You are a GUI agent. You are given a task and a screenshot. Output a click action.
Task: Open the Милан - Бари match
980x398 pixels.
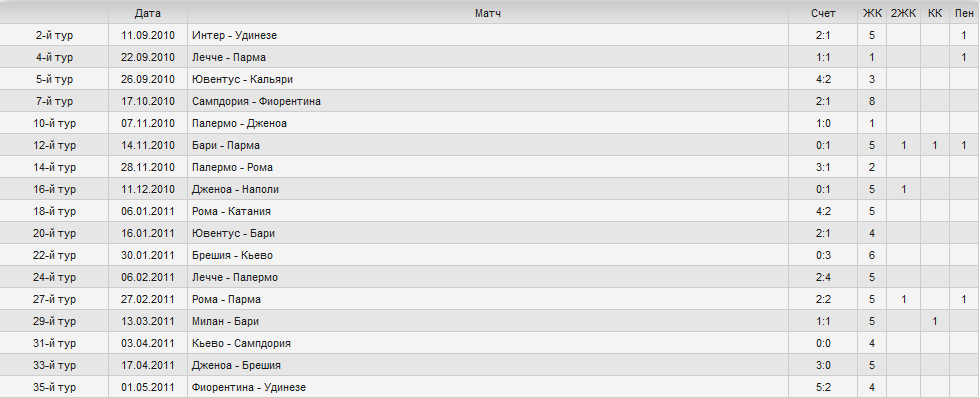pos(226,321)
